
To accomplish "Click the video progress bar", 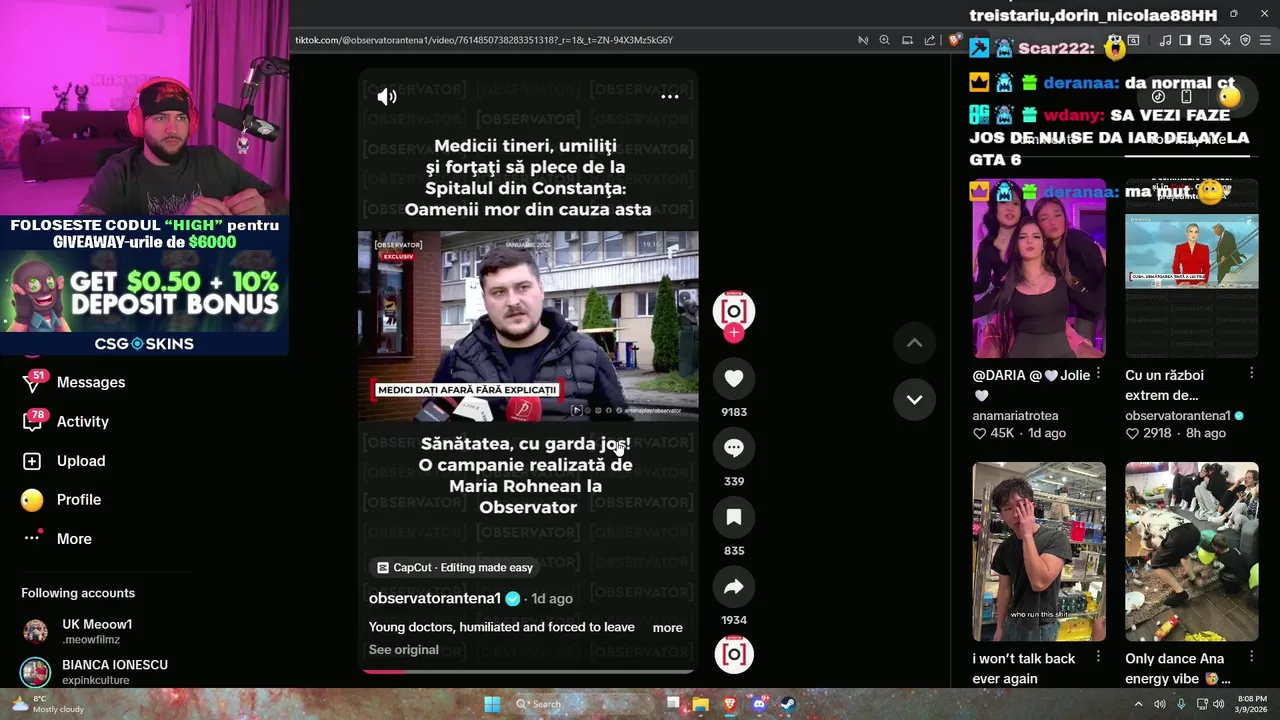I will pos(528,671).
